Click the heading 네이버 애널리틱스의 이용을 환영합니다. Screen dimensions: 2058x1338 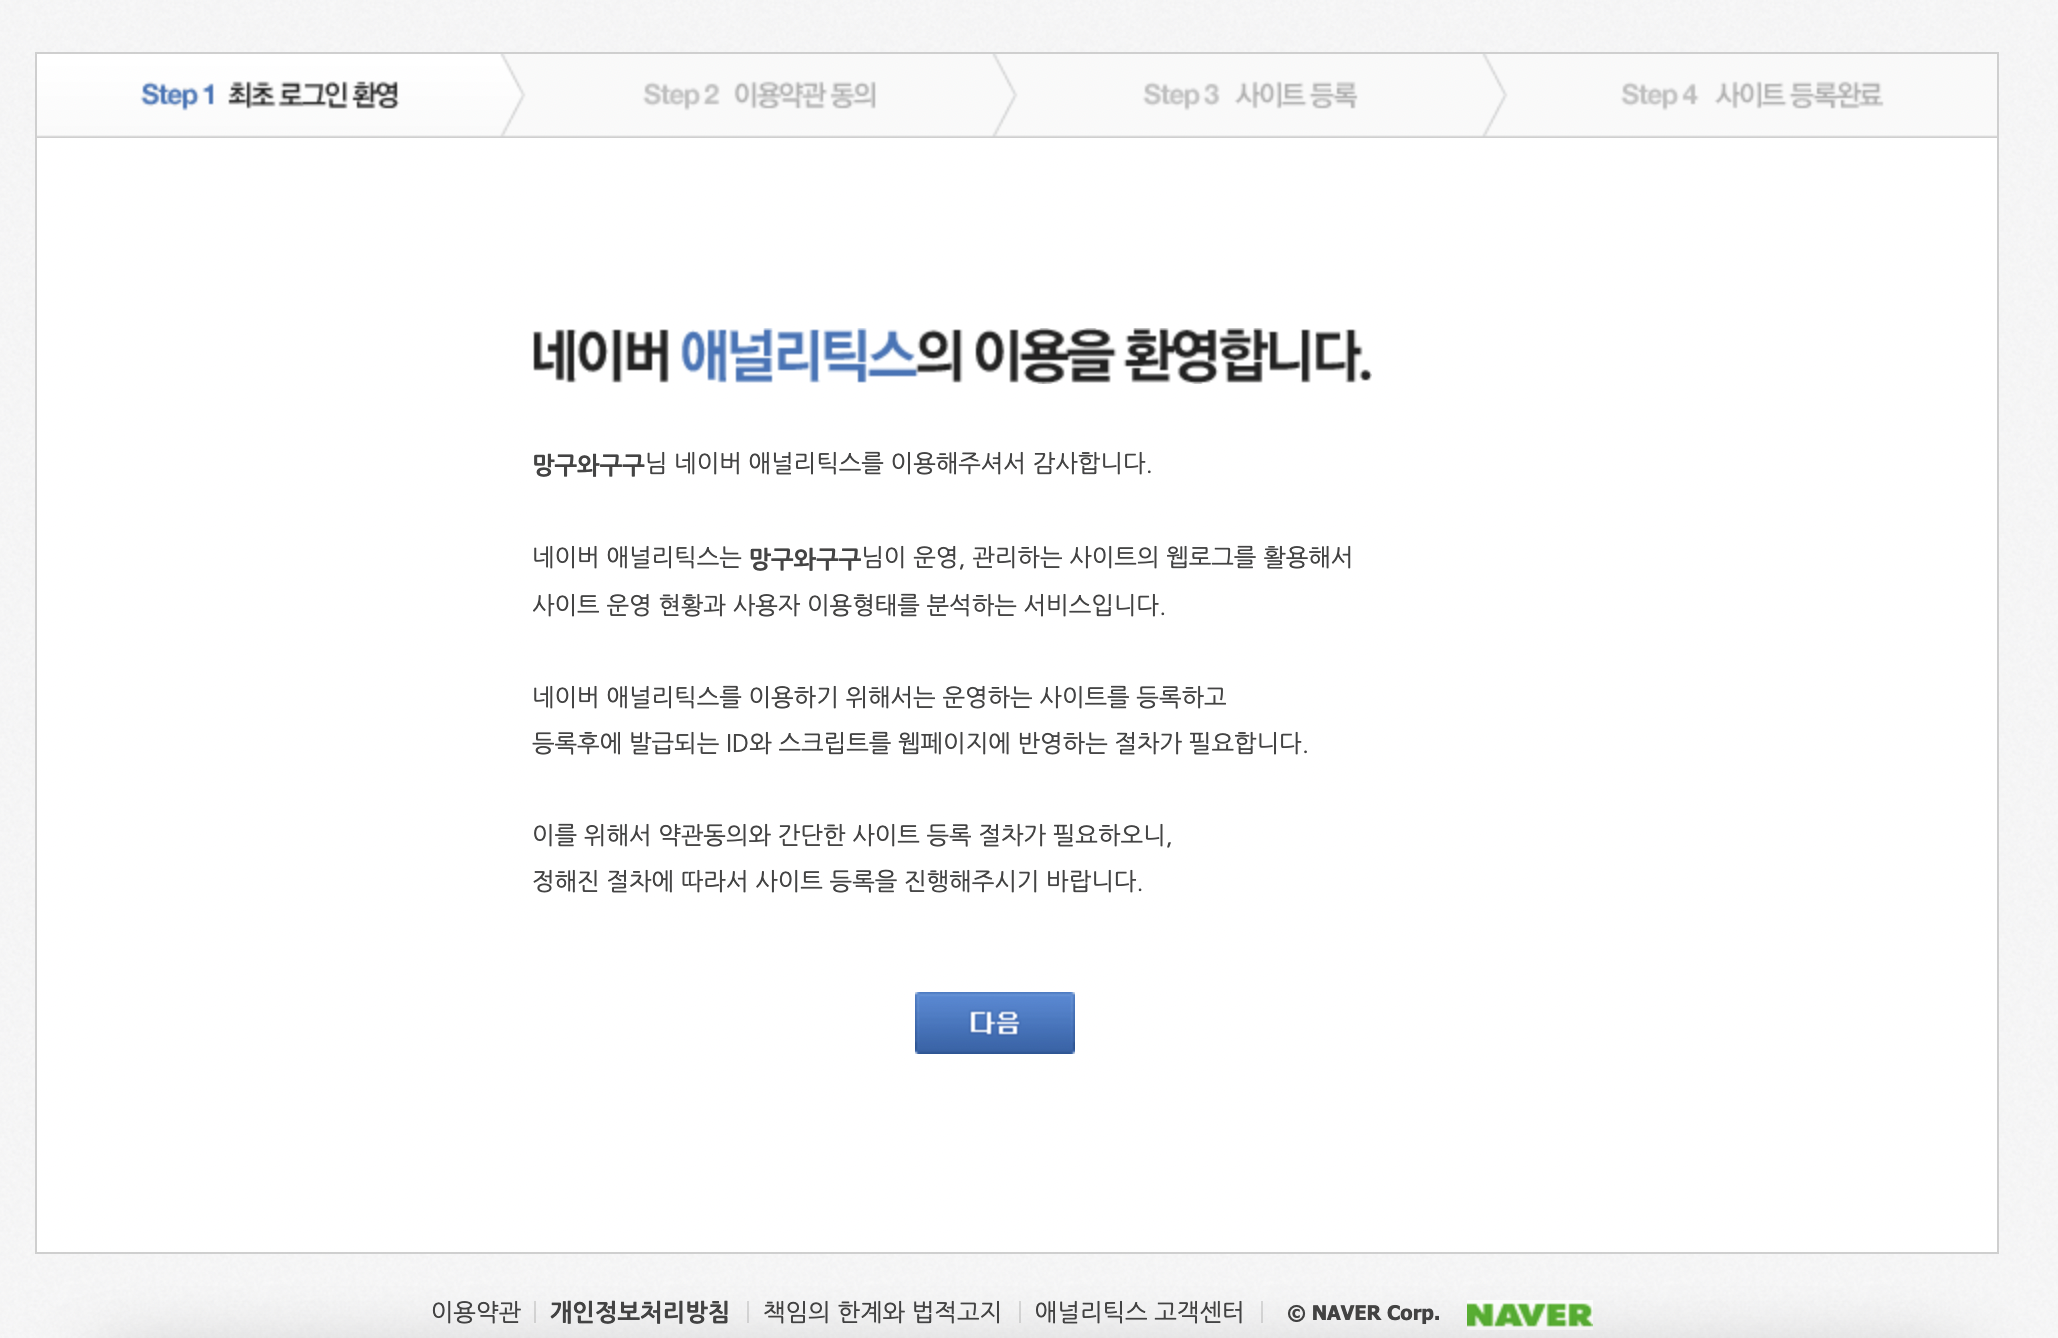click(951, 356)
